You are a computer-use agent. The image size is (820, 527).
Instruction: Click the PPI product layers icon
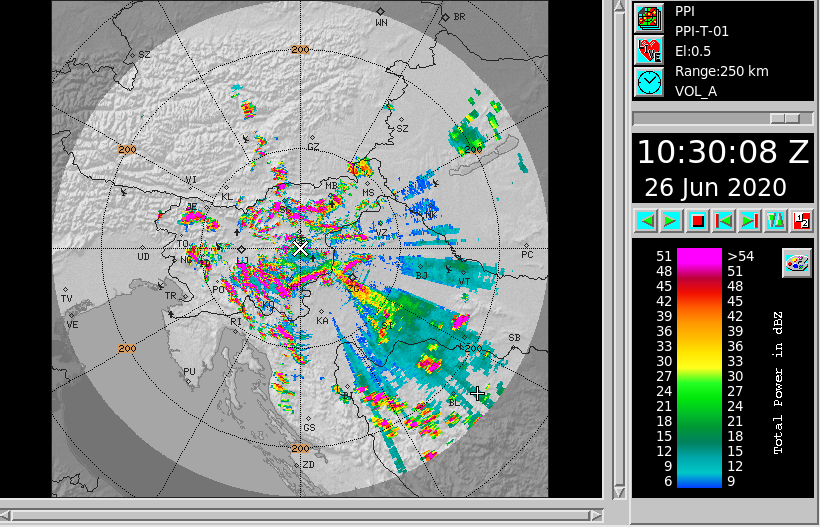point(648,17)
